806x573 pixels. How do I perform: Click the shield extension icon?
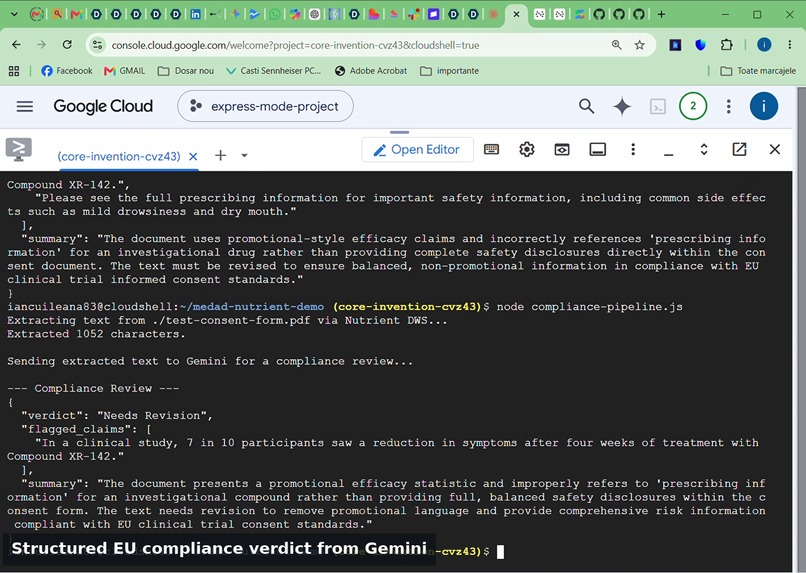701,45
